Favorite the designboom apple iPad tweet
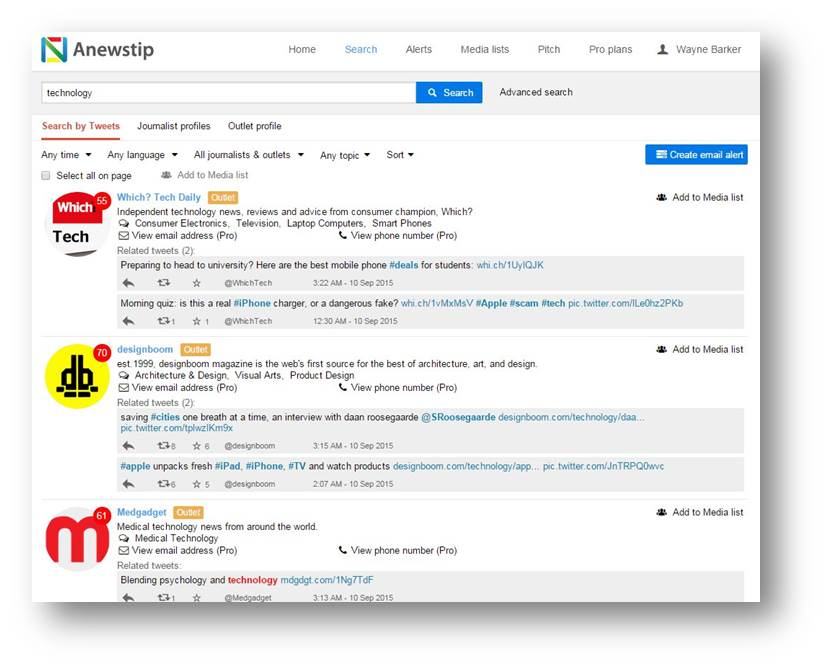 point(196,484)
